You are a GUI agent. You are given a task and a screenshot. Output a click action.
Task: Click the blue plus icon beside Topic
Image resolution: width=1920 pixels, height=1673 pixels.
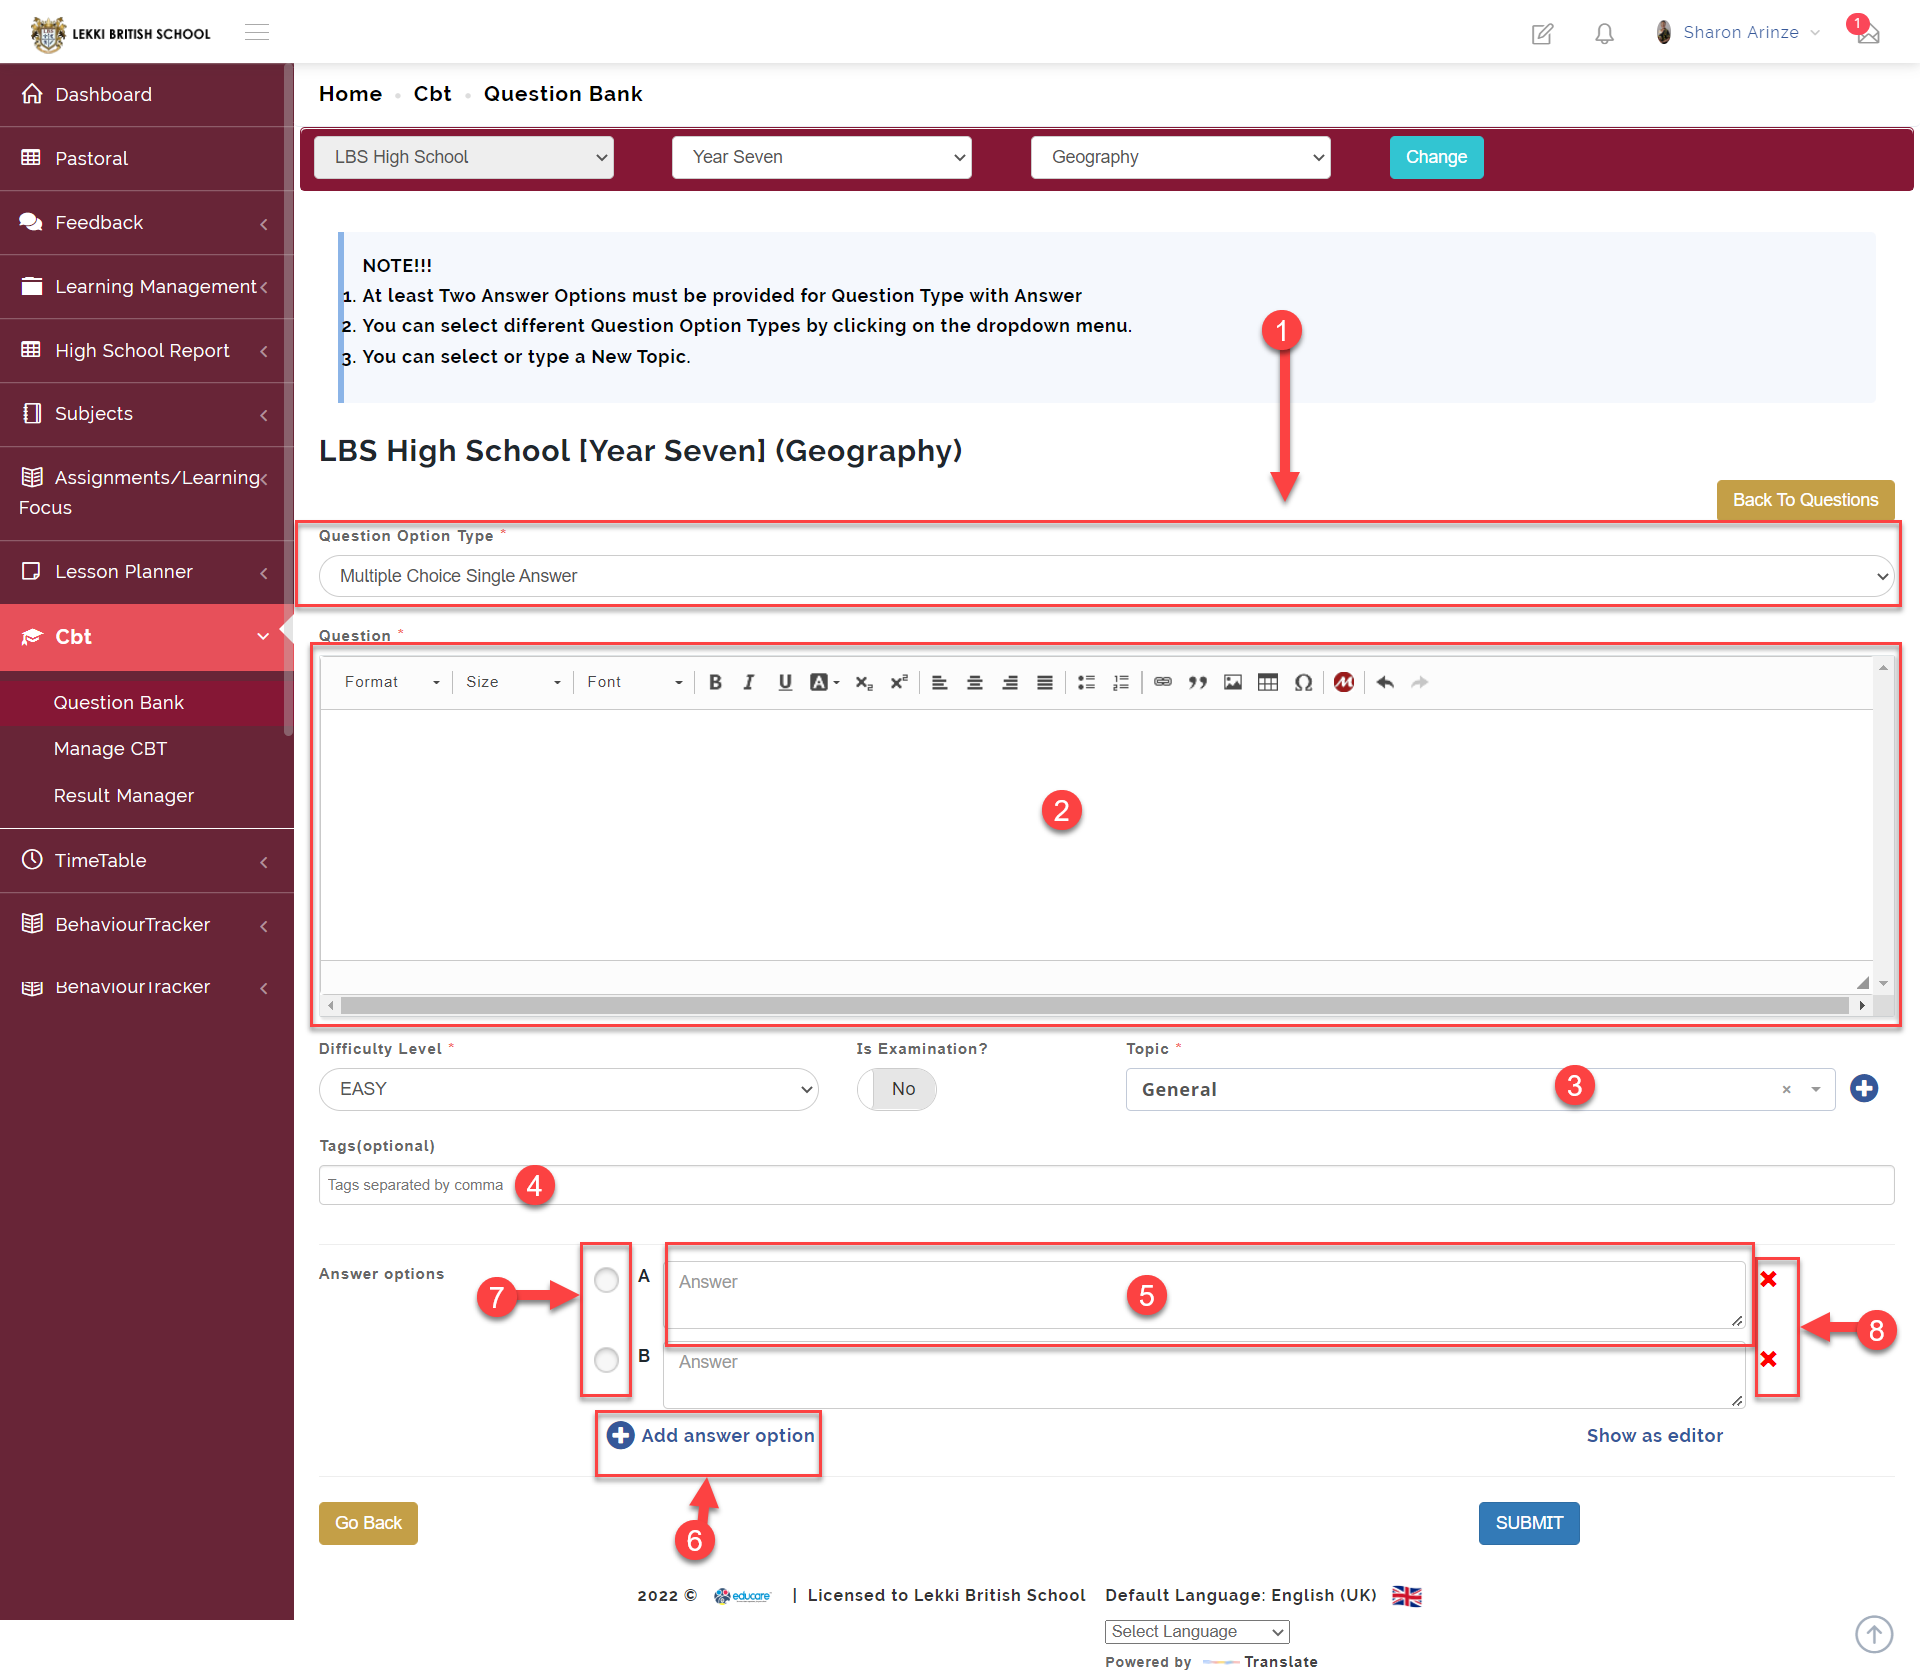[1863, 1088]
